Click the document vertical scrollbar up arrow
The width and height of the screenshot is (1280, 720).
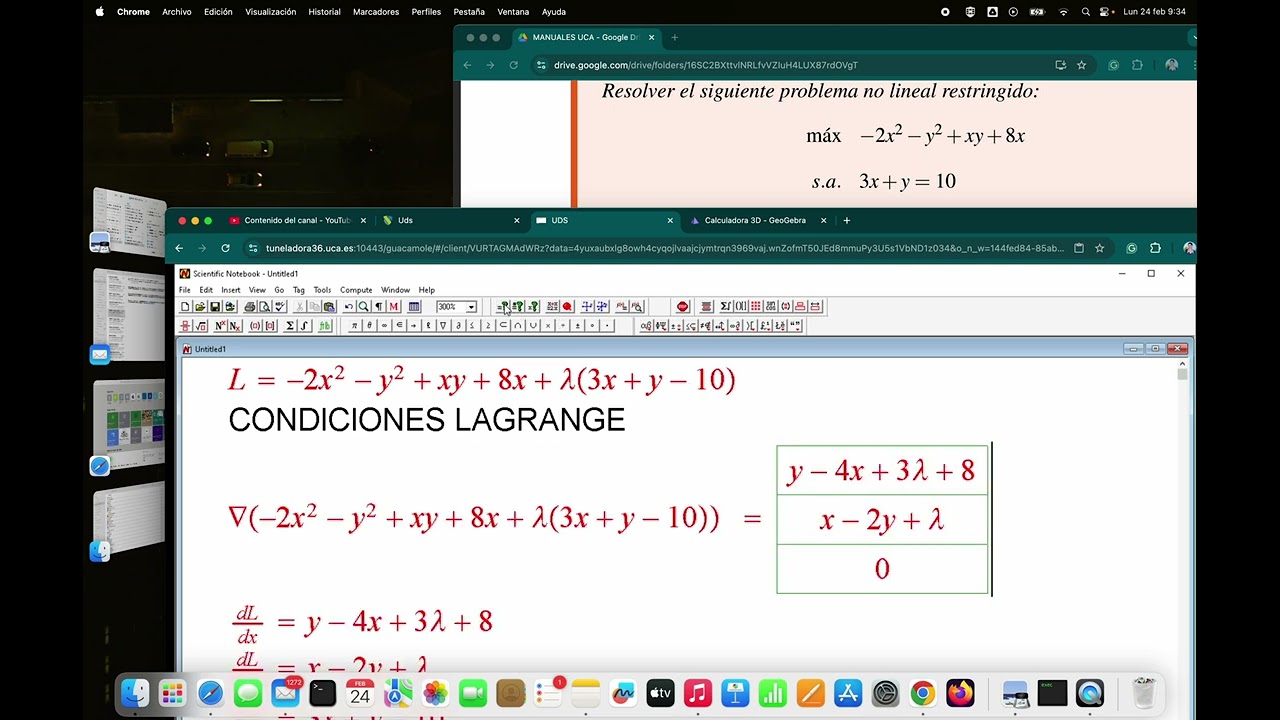(1183, 365)
